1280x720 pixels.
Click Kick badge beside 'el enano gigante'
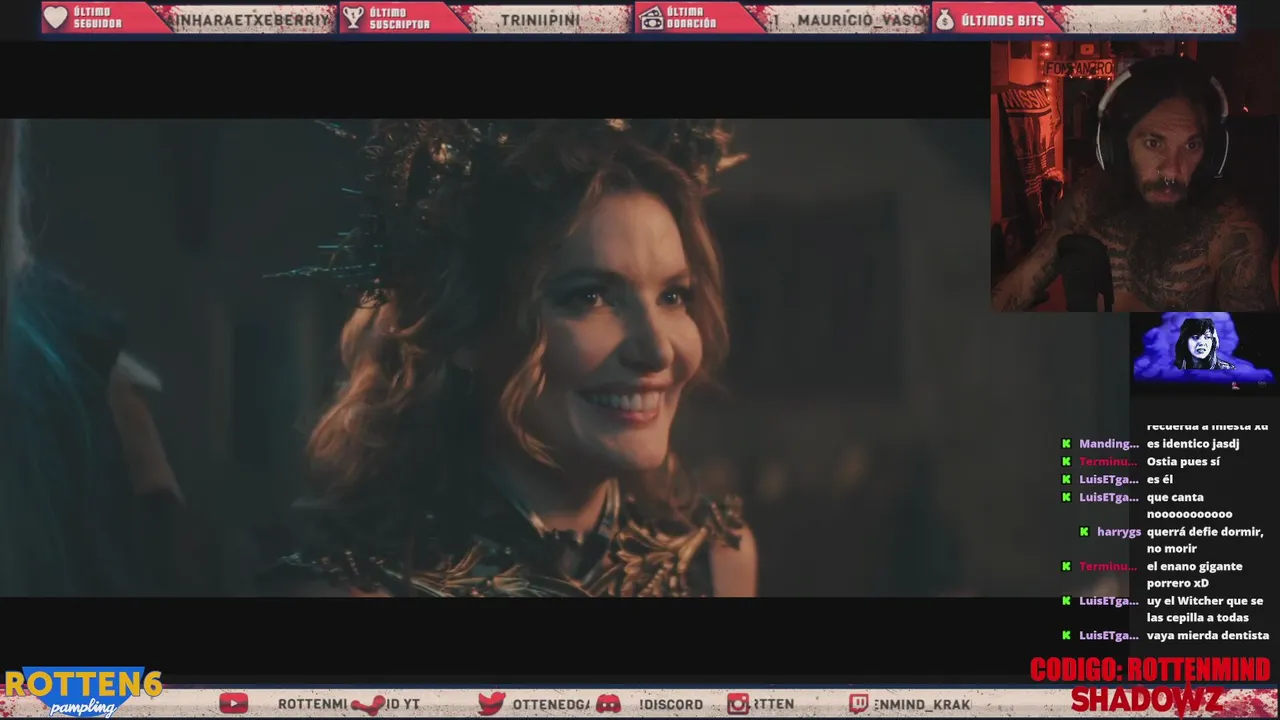(x=1066, y=566)
